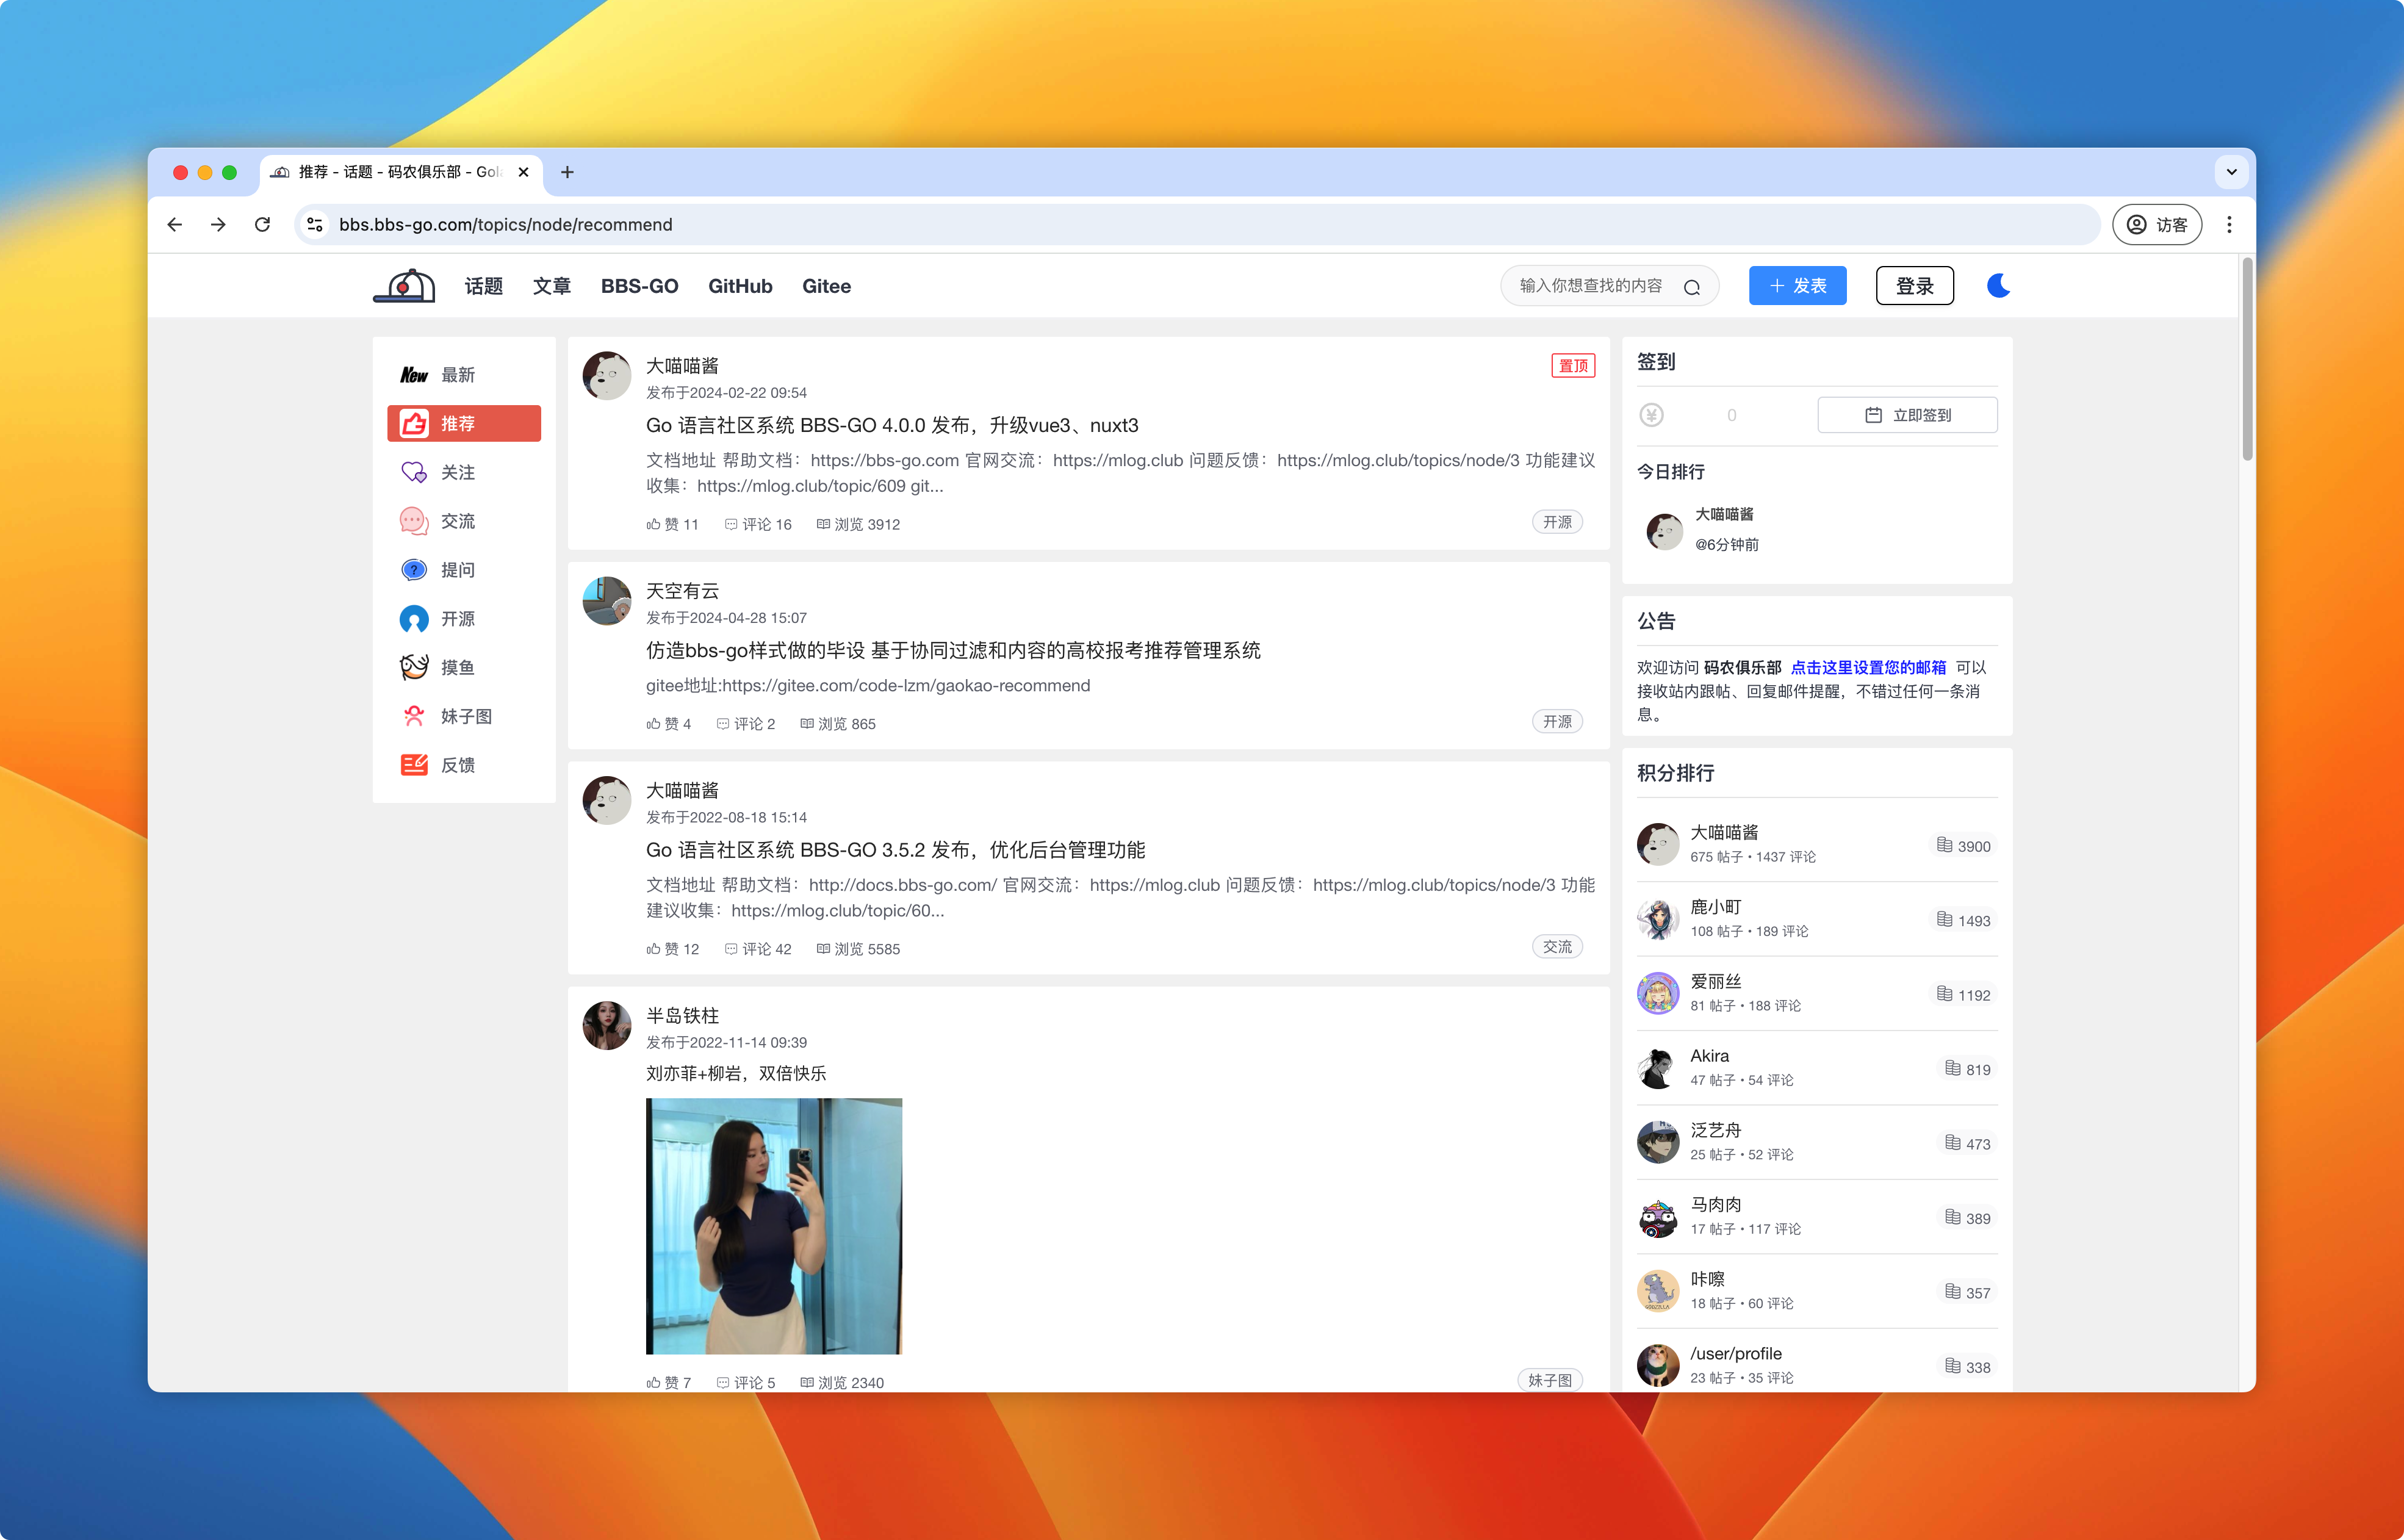Open the 文章 nav menu
This screenshot has height=1540, width=2404.
coord(552,286)
